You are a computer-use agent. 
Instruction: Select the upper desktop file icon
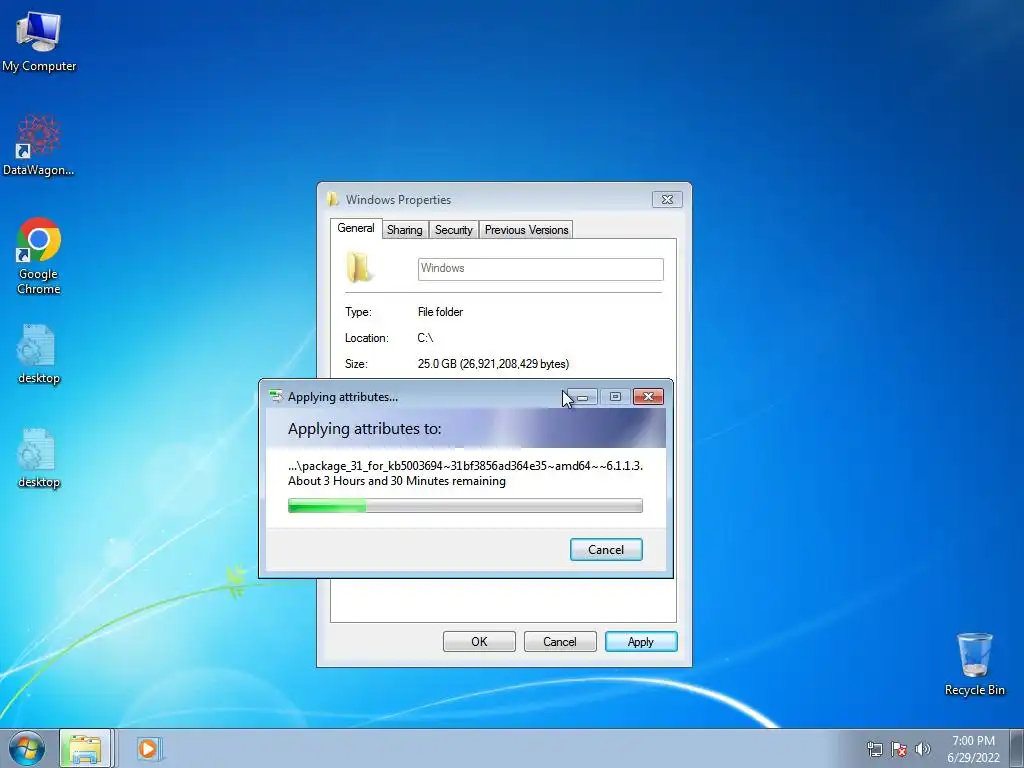(39, 355)
